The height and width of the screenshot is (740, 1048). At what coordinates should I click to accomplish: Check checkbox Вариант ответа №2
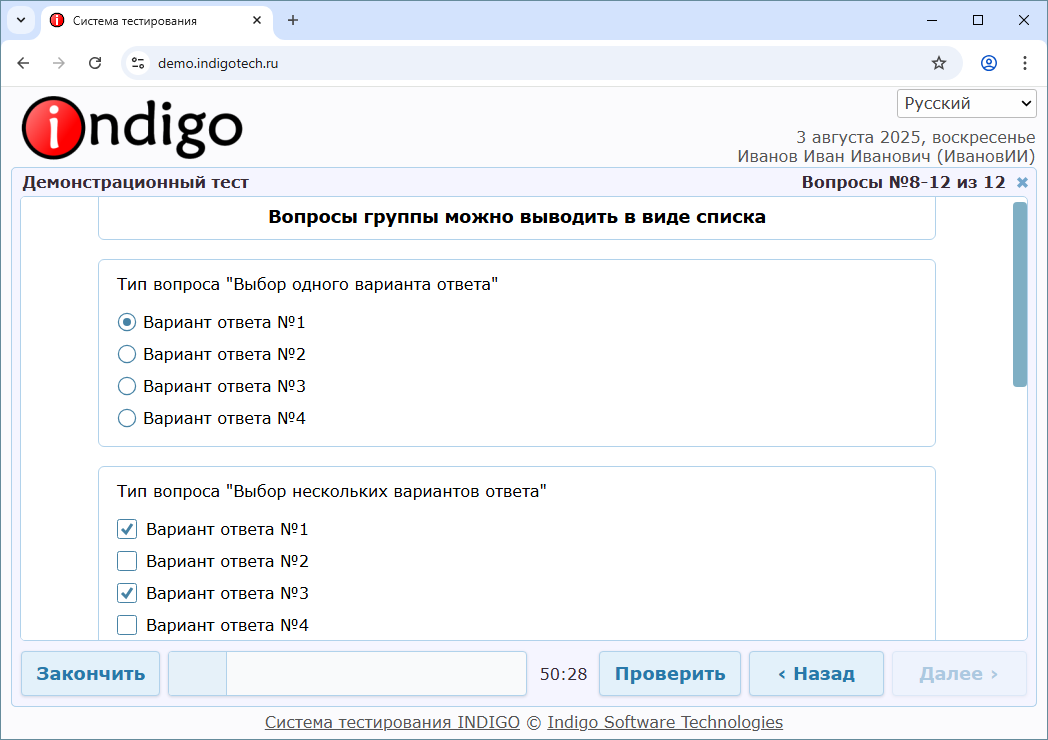127,562
